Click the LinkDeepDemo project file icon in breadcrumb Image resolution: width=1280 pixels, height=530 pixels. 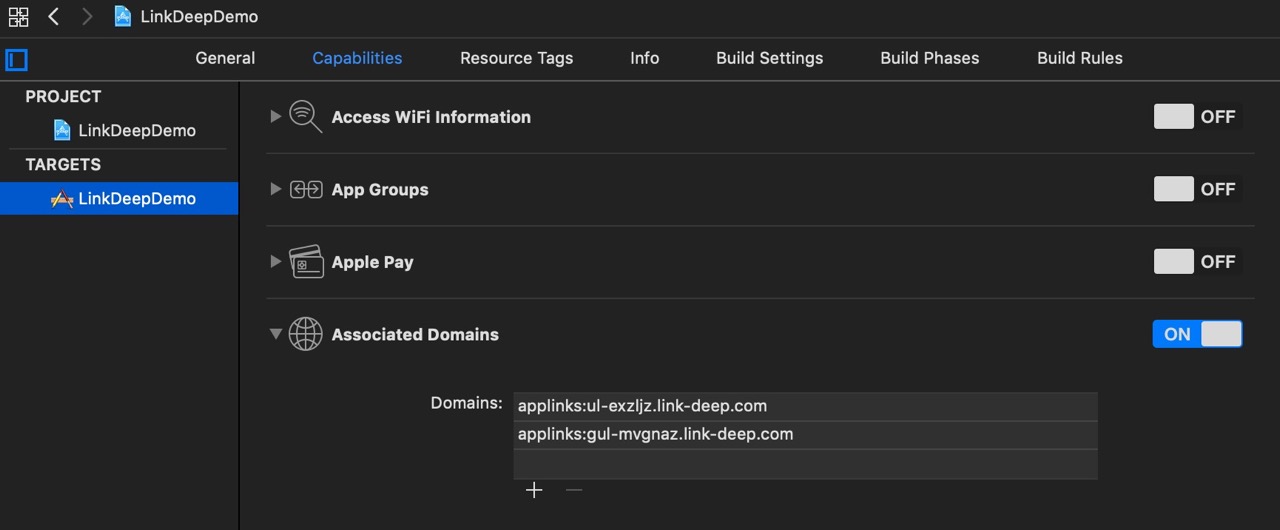(x=123, y=17)
